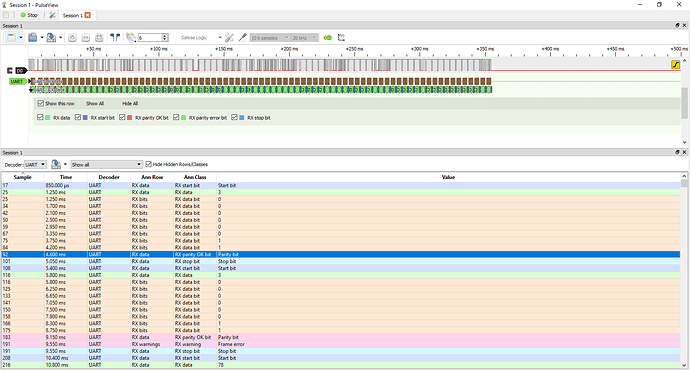Click the Stop acquisition button
Image resolution: width=690 pixels, height=370 pixels.
click(x=29, y=15)
